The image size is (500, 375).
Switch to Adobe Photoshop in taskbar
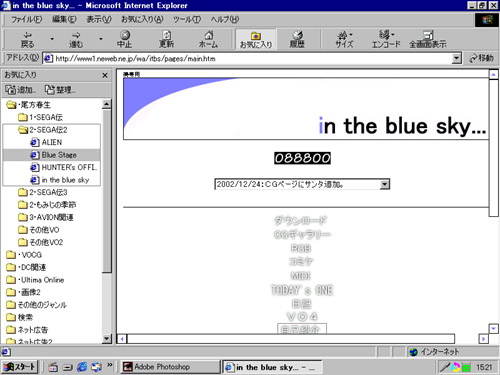[170, 367]
